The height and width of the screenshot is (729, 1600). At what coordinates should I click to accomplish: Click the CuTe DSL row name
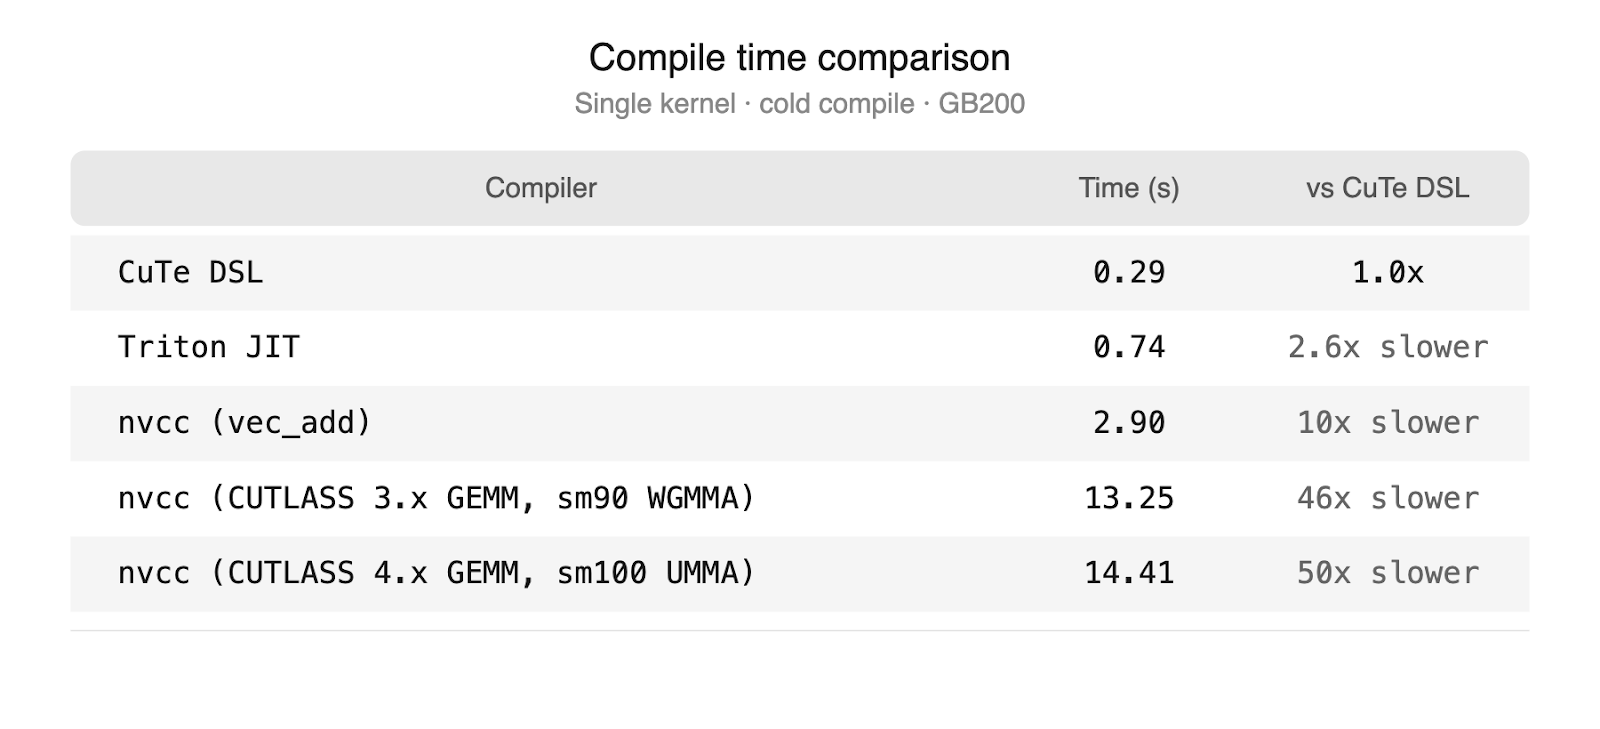pyautogui.click(x=191, y=272)
